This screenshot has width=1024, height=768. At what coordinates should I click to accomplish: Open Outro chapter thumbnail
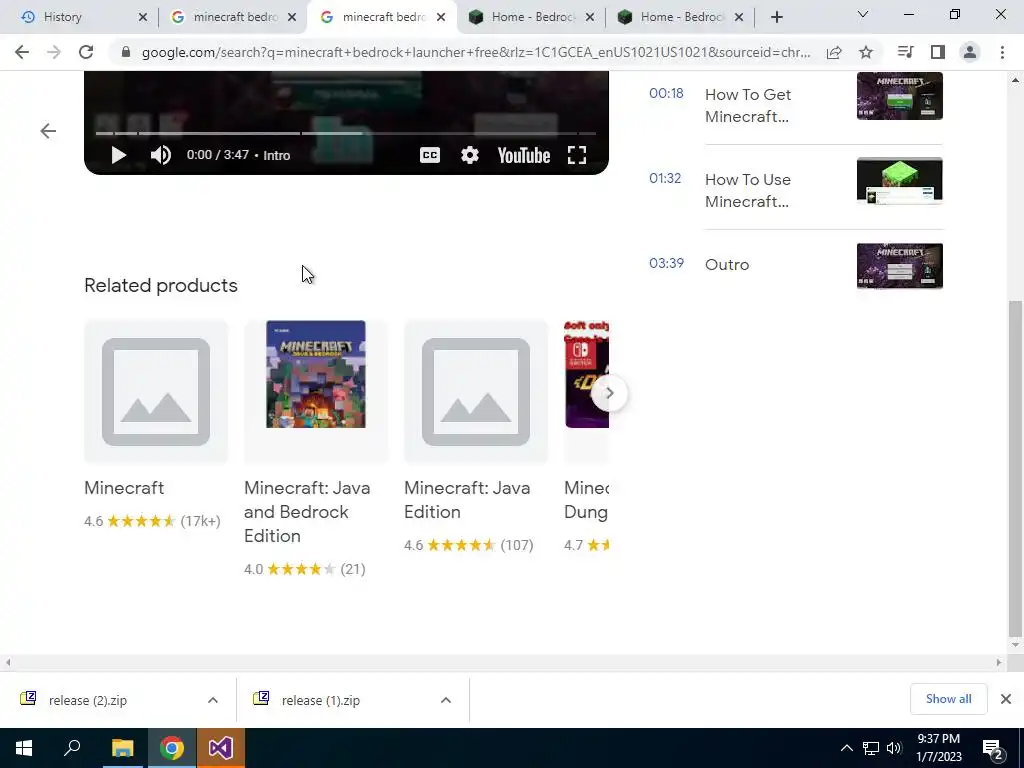tap(900, 266)
